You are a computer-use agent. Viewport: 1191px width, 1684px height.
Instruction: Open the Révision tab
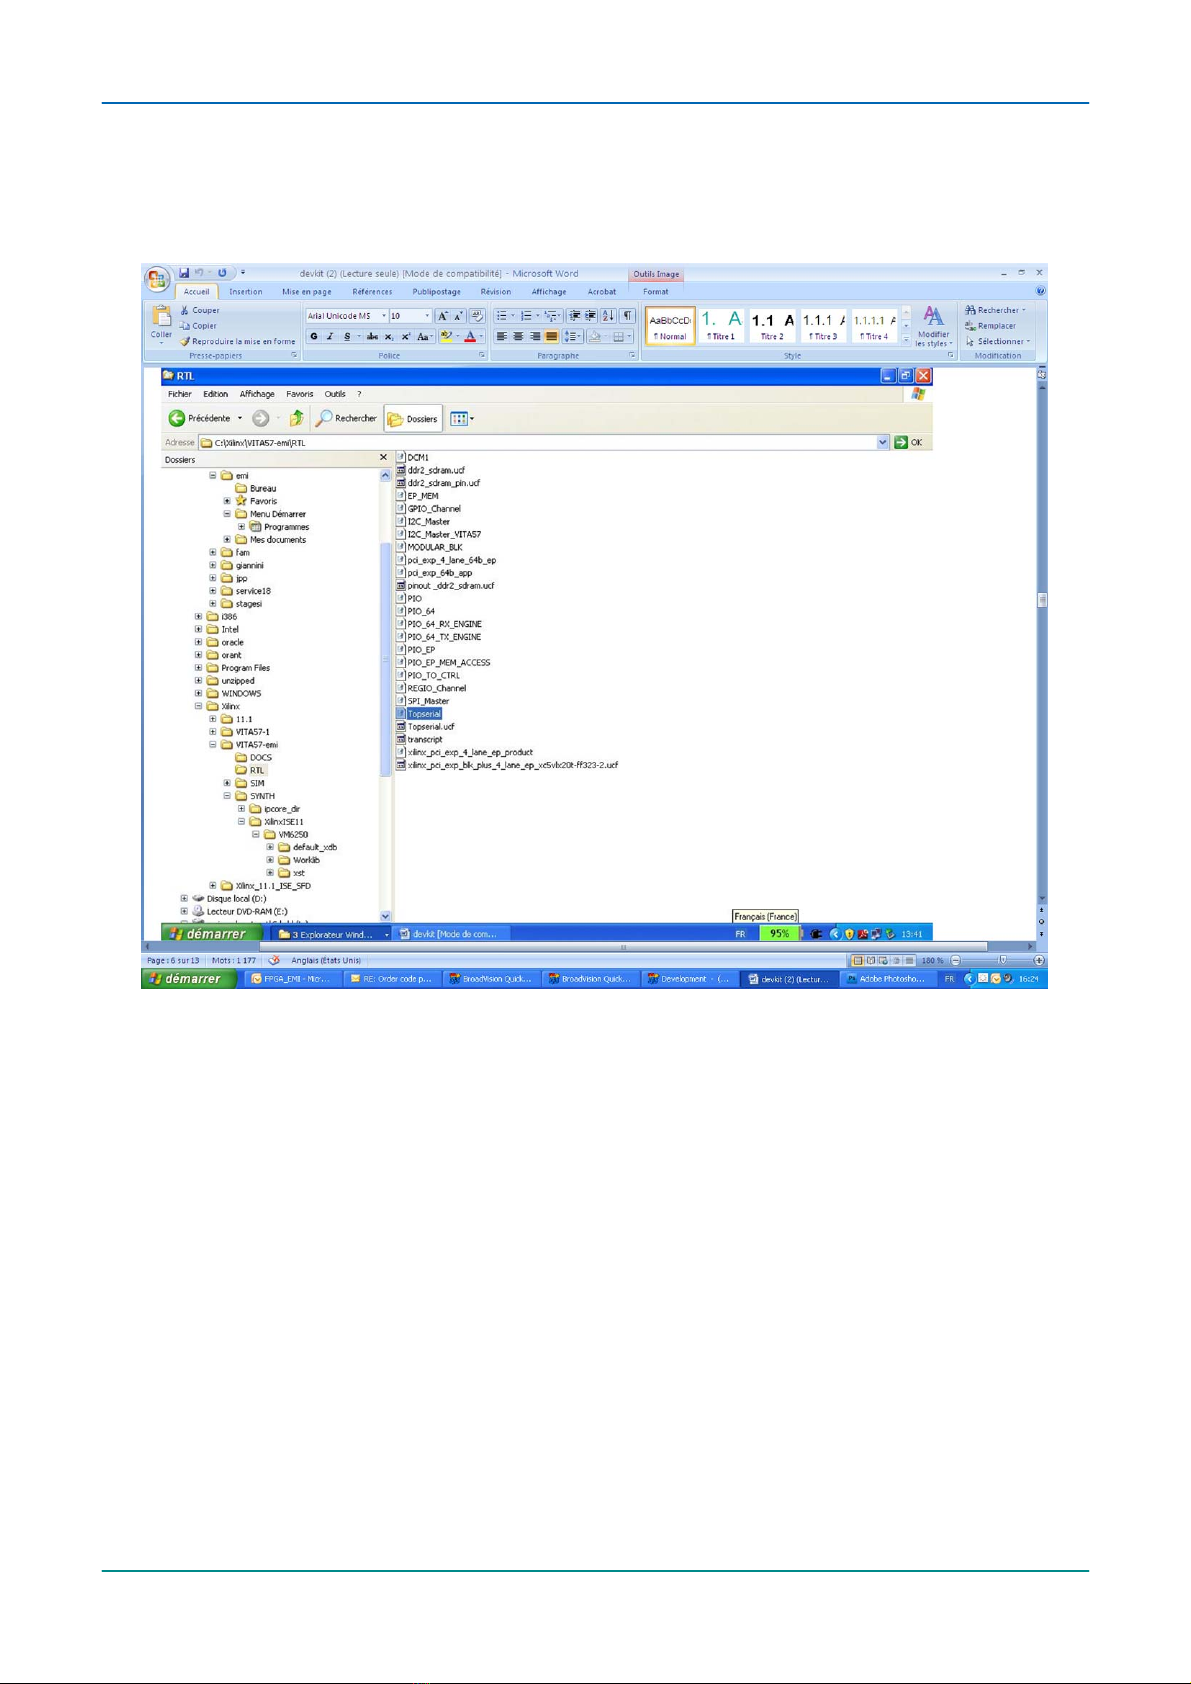click(x=496, y=292)
